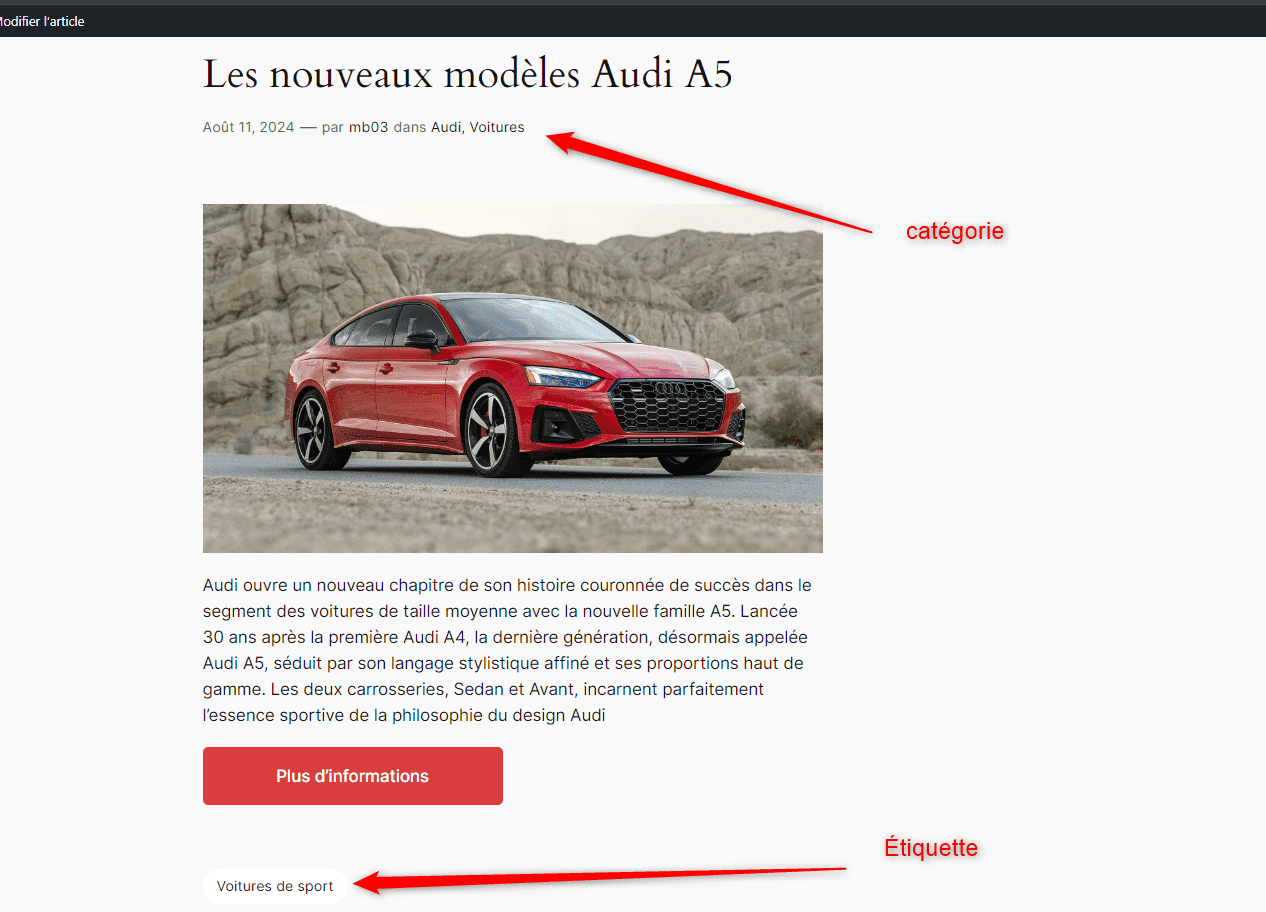The width and height of the screenshot is (1266, 912).
Task: Click the red "Étiquette" annotation label
Action: pyautogui.click(x=931, y=848)
